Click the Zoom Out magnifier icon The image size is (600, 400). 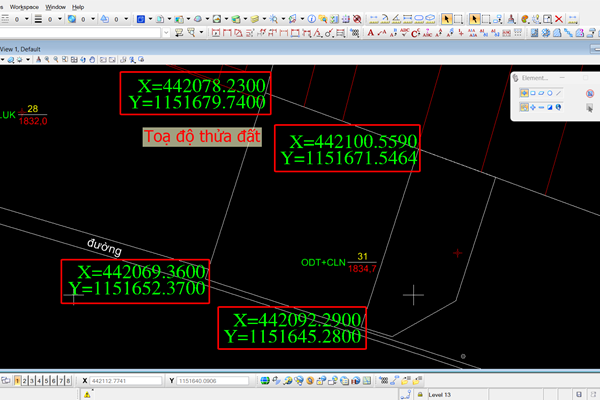click(x=56, y=60)
